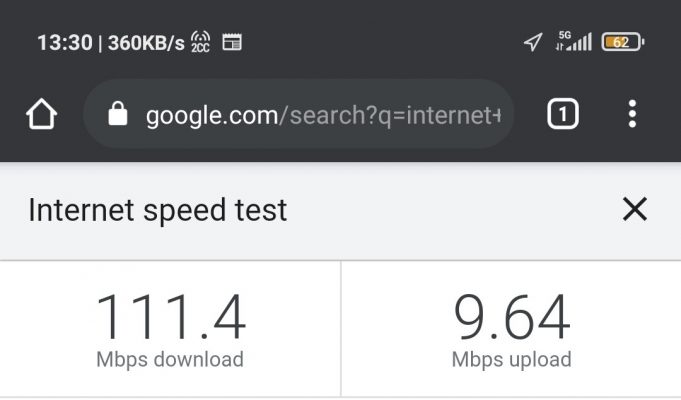This screenshot has width=681, height=400.
Task: Tap the location arrow status icon
Action: (533, 42)
